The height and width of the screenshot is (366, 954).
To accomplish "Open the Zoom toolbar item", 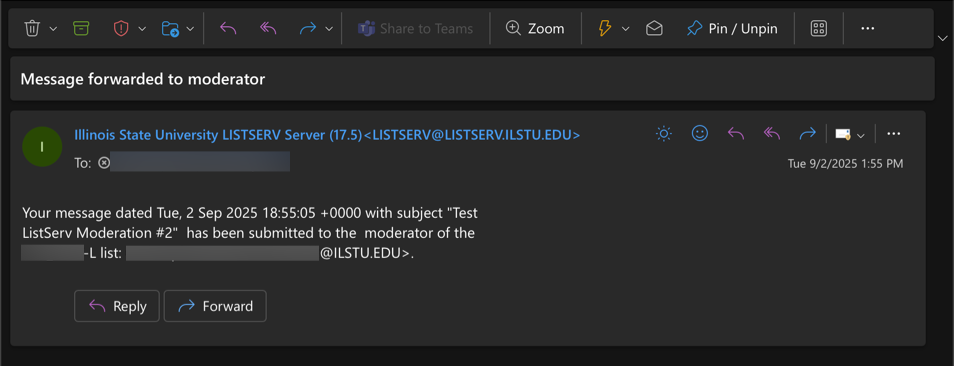I will (x=535, y=28).
